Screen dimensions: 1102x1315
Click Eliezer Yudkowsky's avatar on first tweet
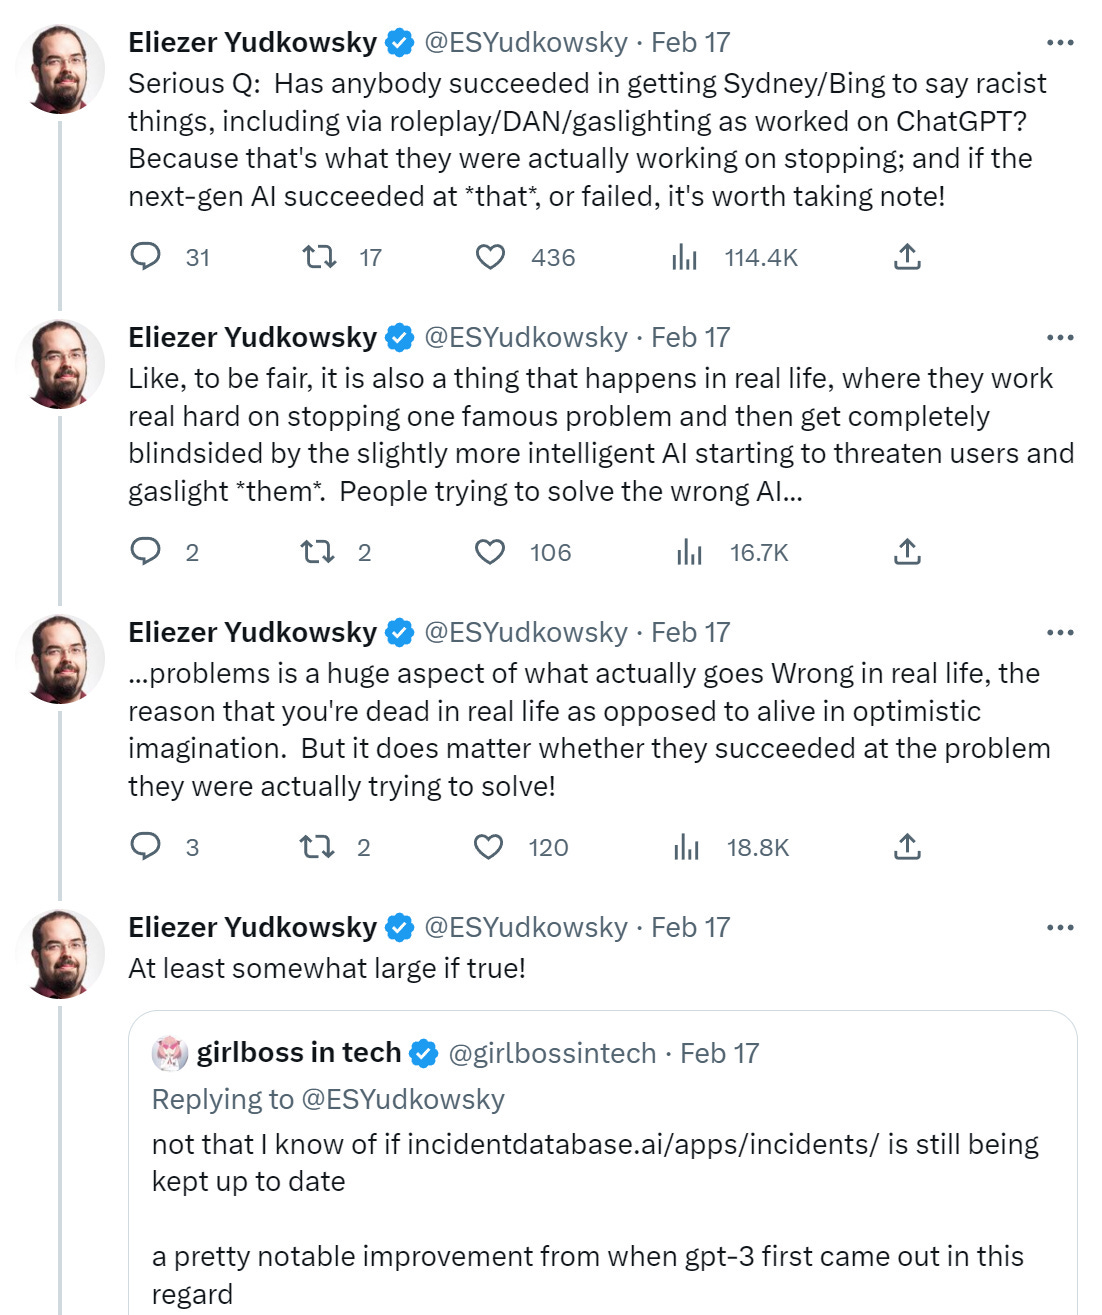click(x=61, y=68)
